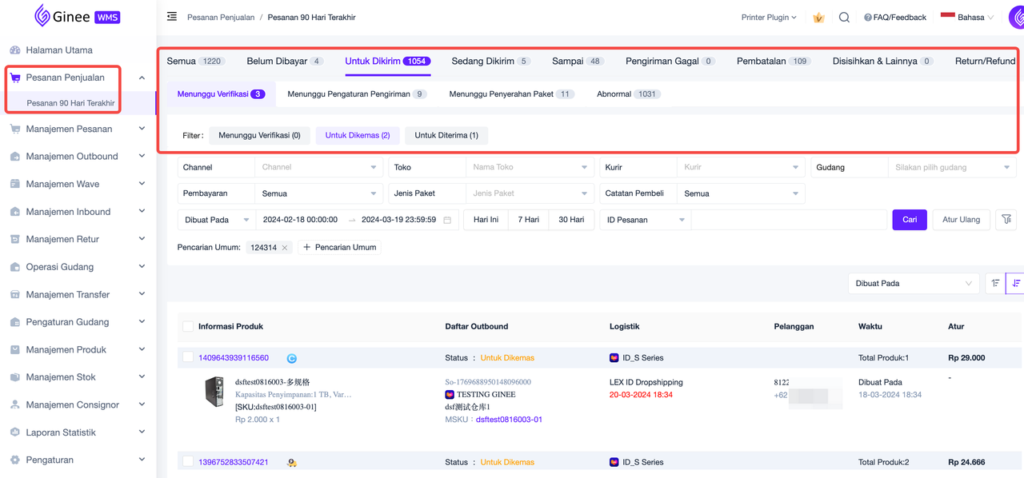The width and height of the screenshot is (1024, 478).
Task: Remove the 124314 search tag
Action: pos(284,247)
